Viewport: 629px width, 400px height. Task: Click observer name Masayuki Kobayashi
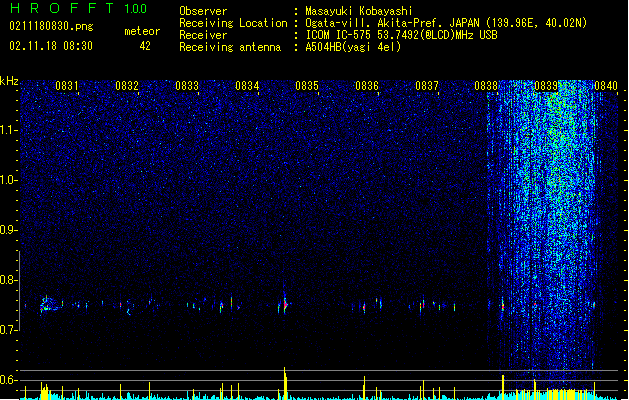tap(359, 11)
